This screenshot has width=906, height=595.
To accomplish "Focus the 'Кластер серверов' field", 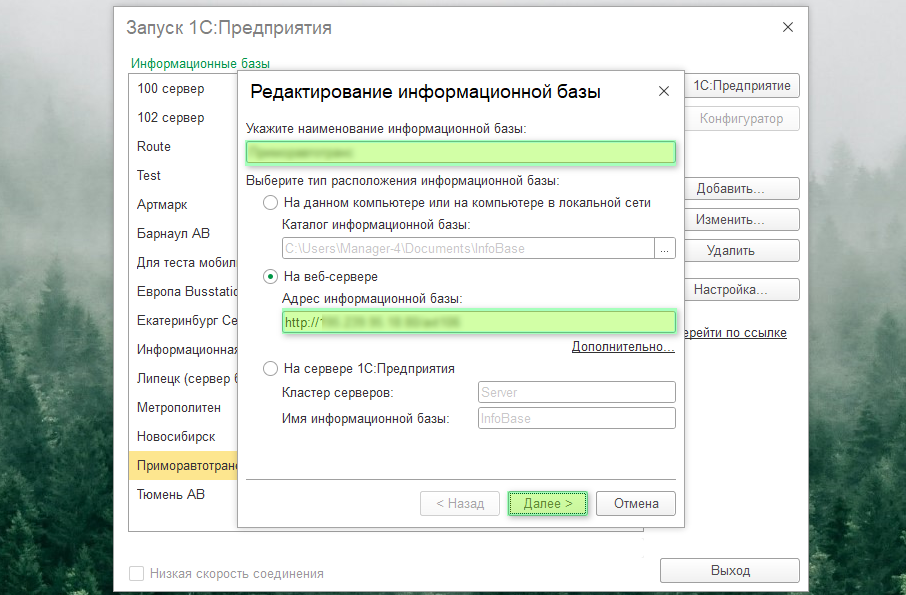I will [577, 392].
